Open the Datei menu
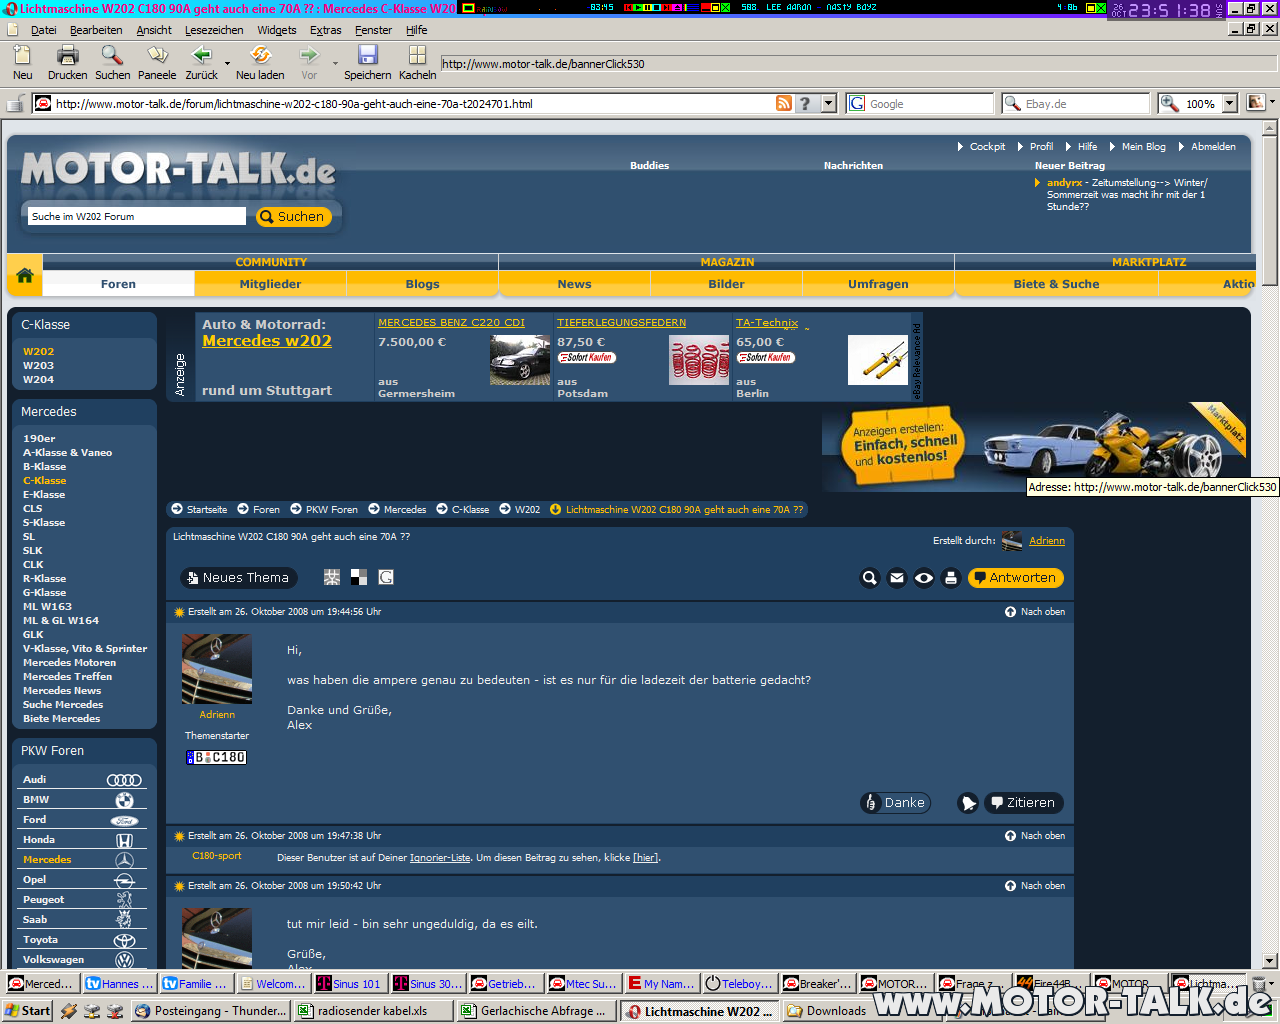 44,30
